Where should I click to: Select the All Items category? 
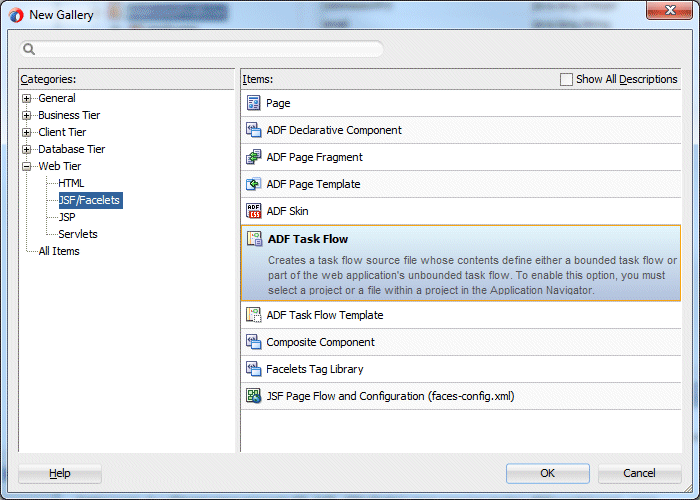coord(59,251)
